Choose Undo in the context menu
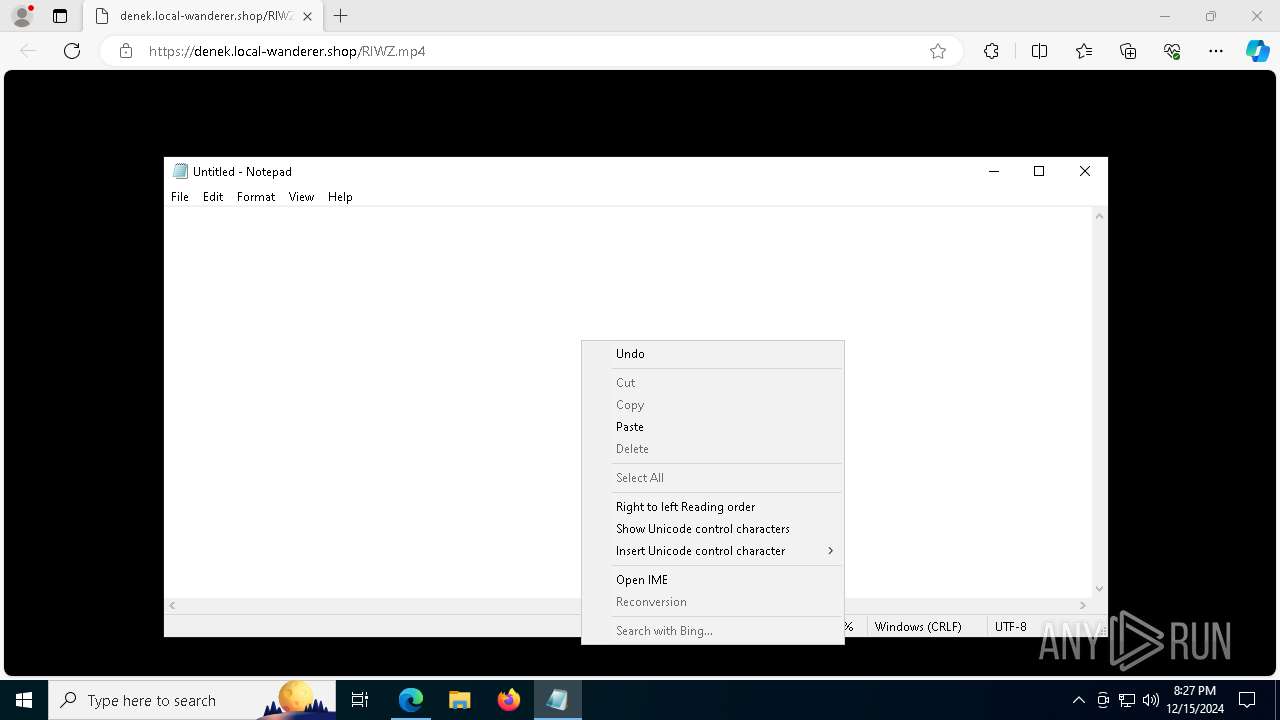This screenshot has width=1280, height=720. (x=713, y=354)
